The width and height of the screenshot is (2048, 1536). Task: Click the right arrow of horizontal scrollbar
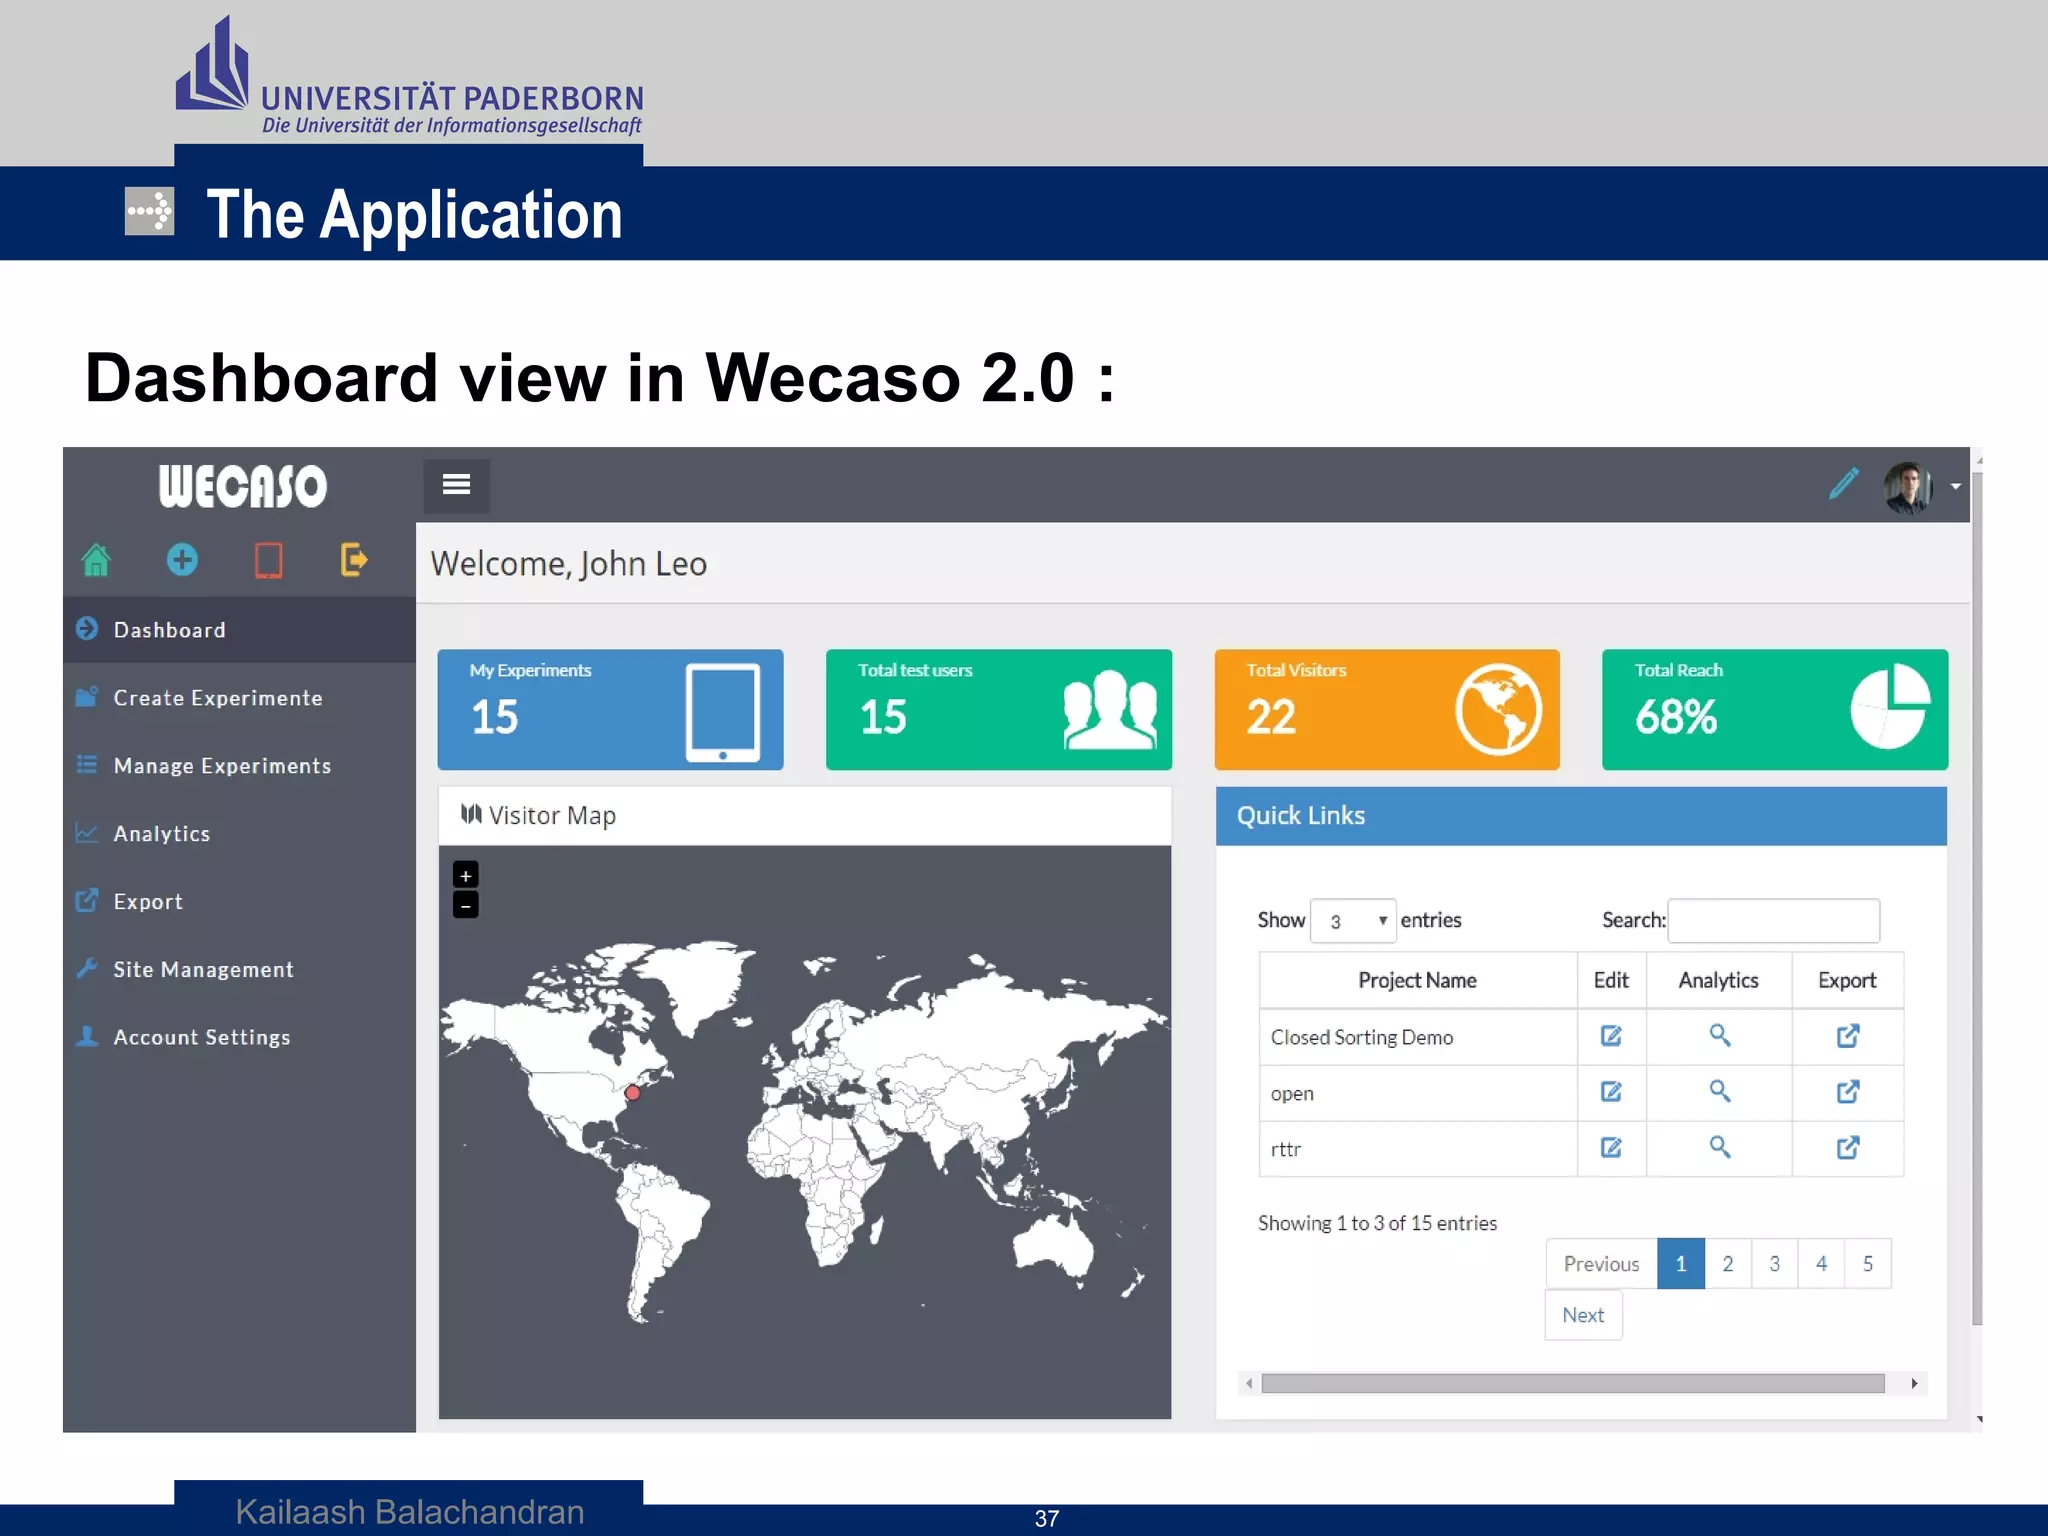(1914, 1384)
